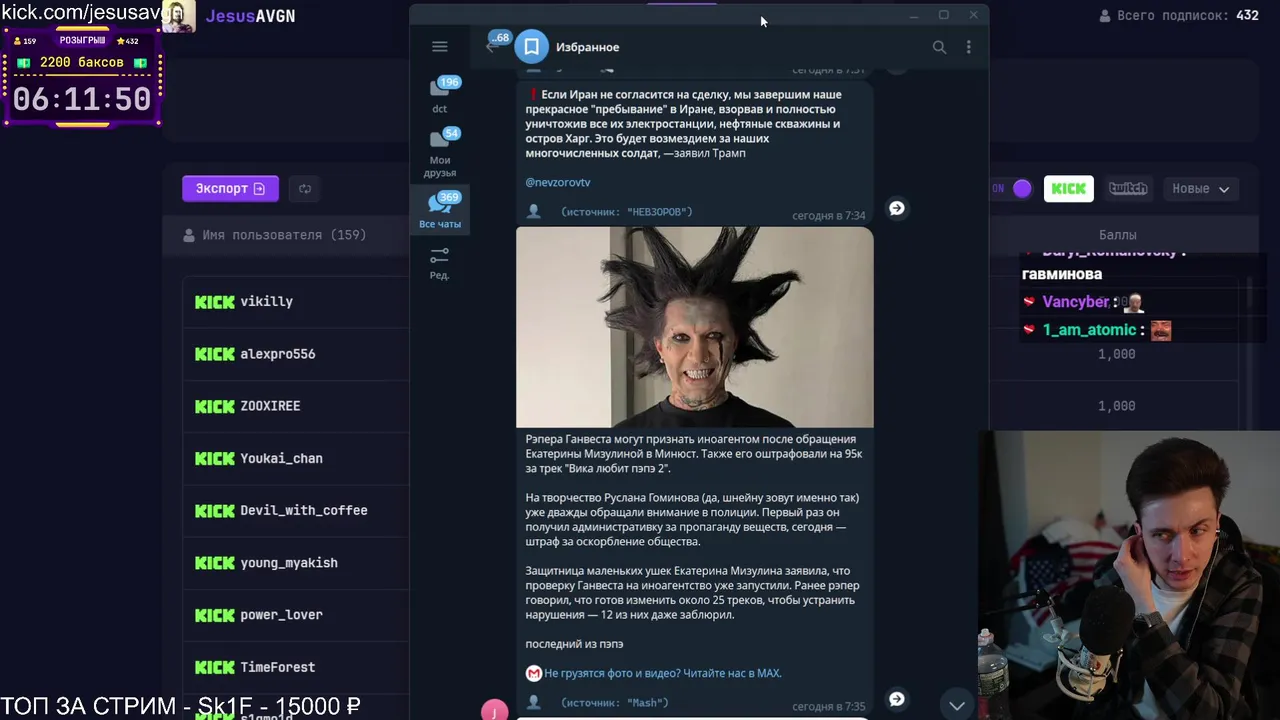Select the Мои друзья chat folder
1280x720 pixels.
pos(440,152)
